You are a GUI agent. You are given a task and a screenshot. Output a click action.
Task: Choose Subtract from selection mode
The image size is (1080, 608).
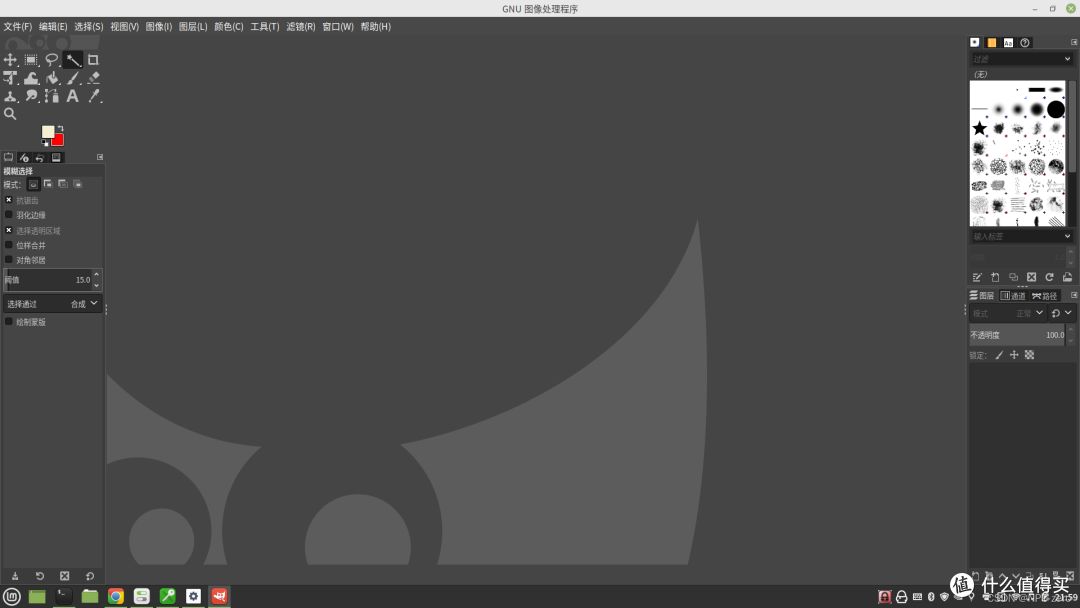click(63, 185)
